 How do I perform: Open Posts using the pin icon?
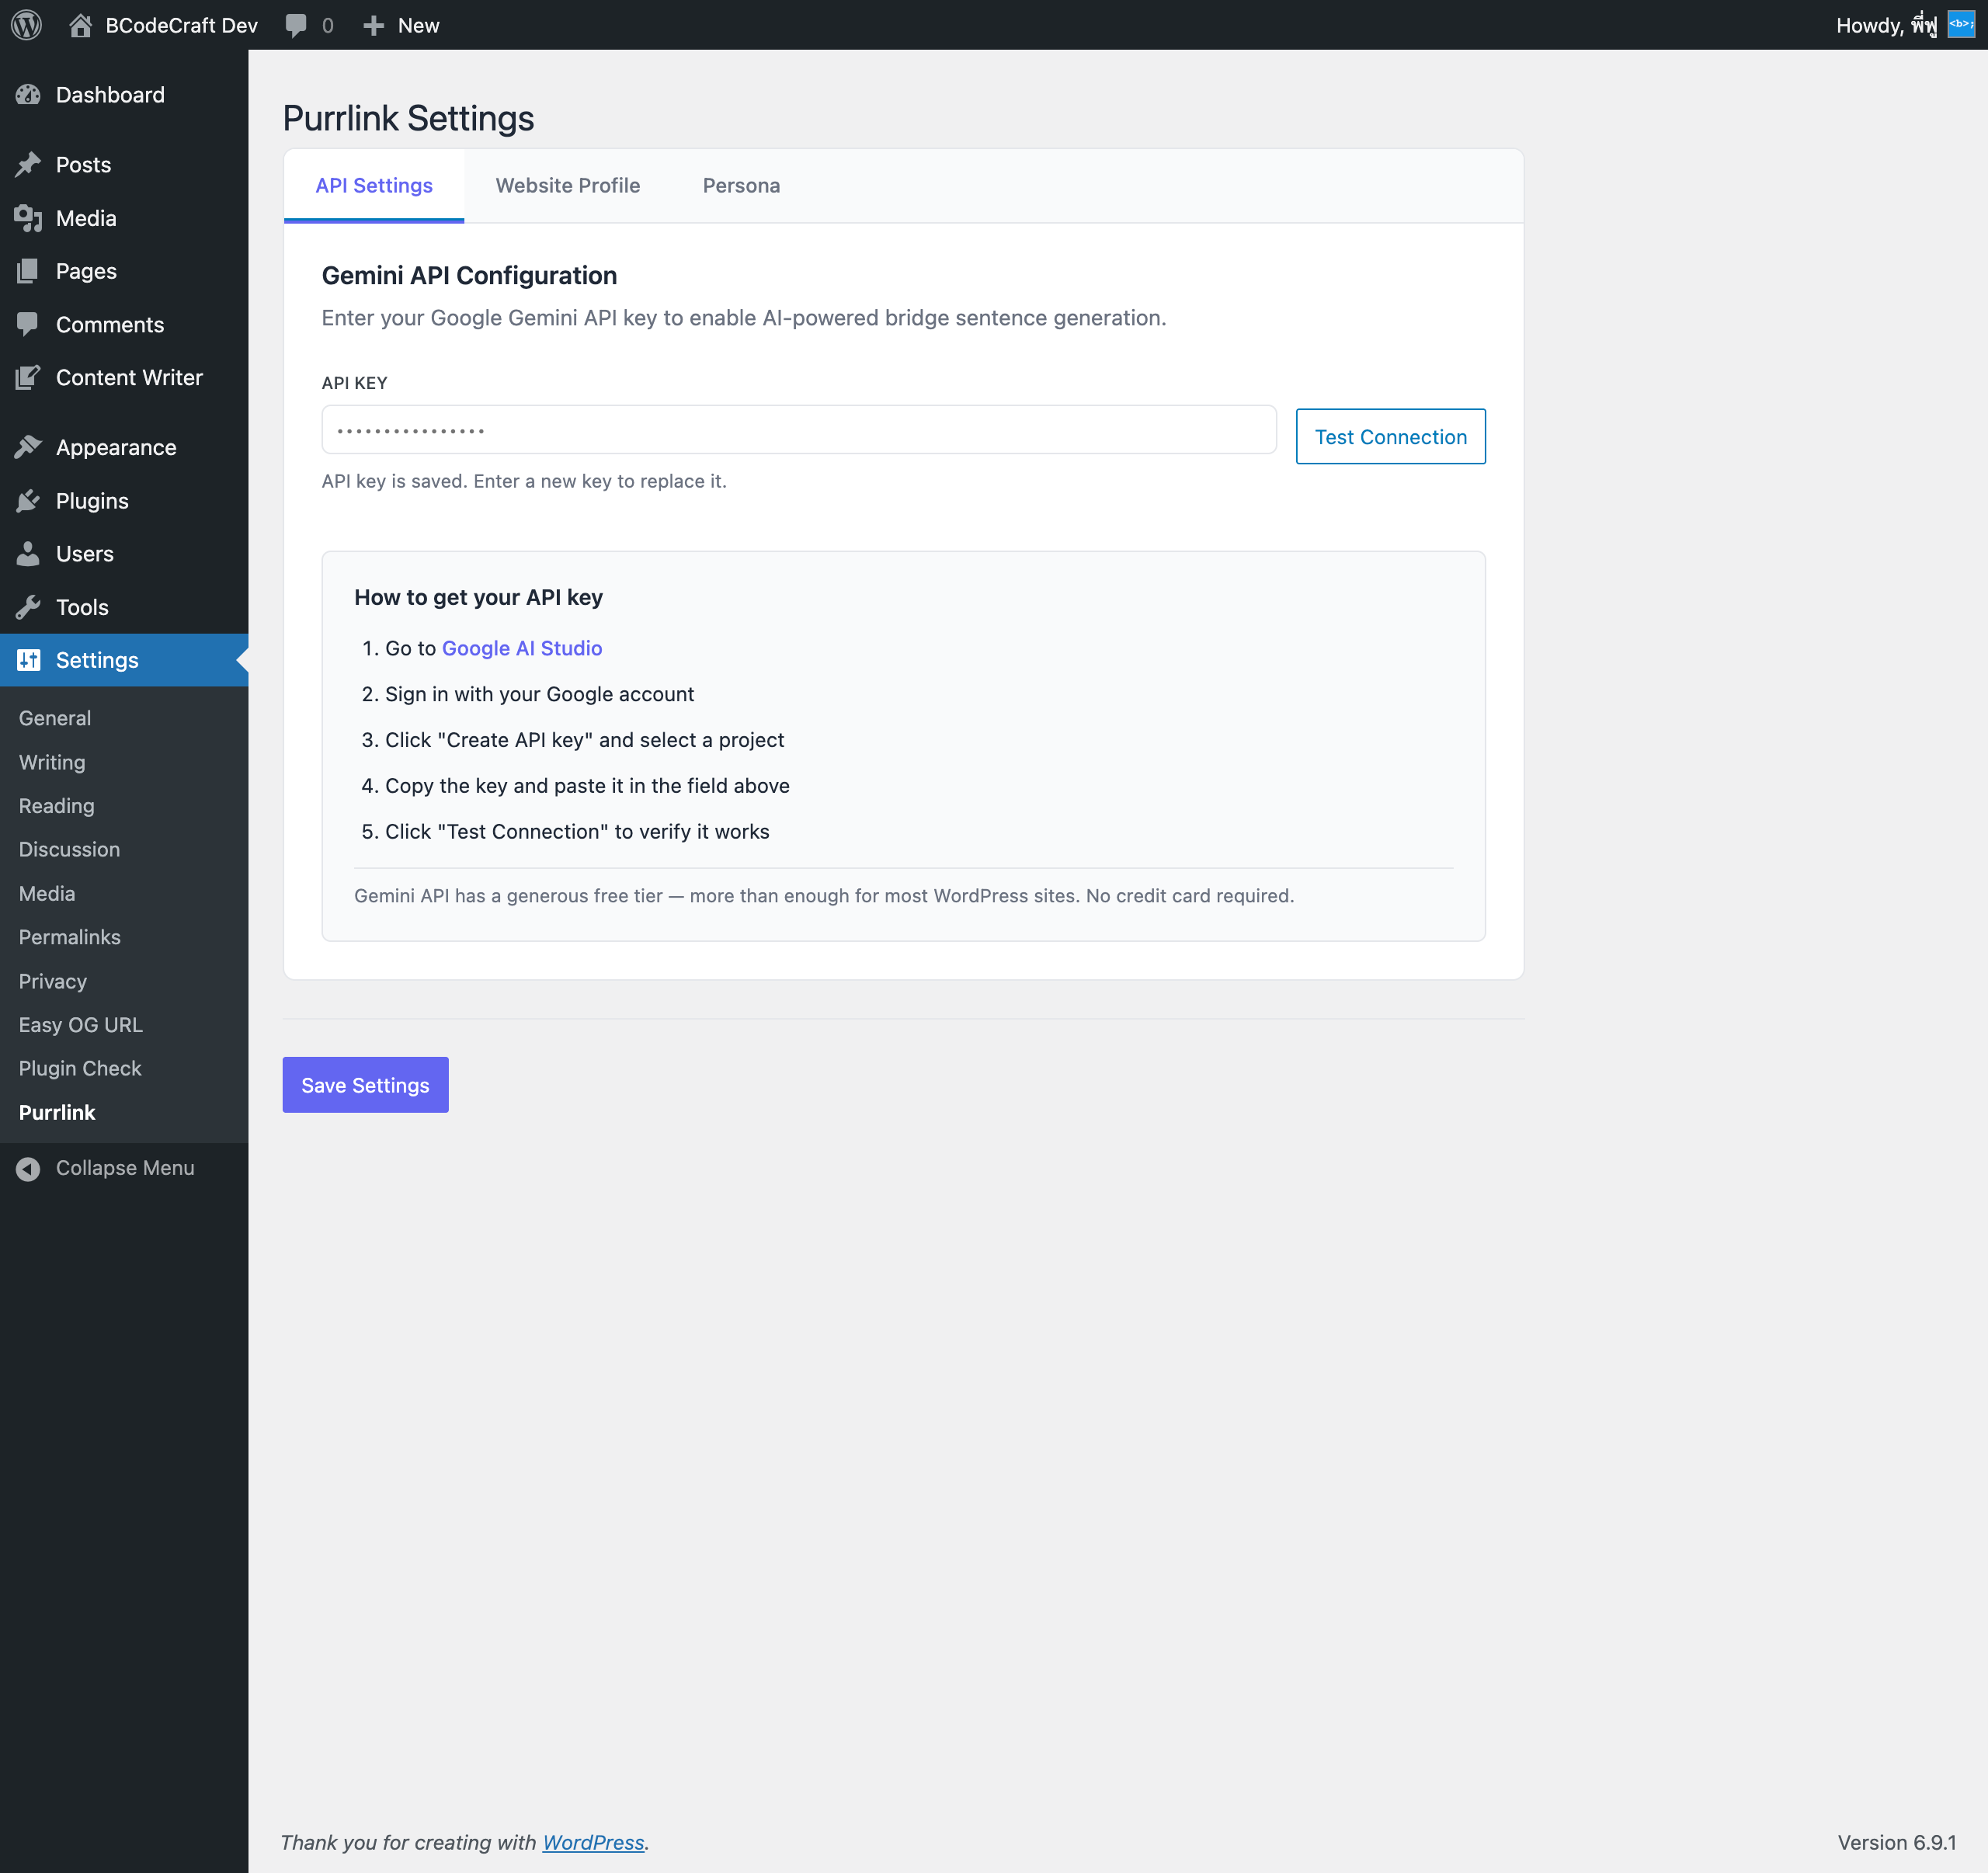(x=28, y=164)
